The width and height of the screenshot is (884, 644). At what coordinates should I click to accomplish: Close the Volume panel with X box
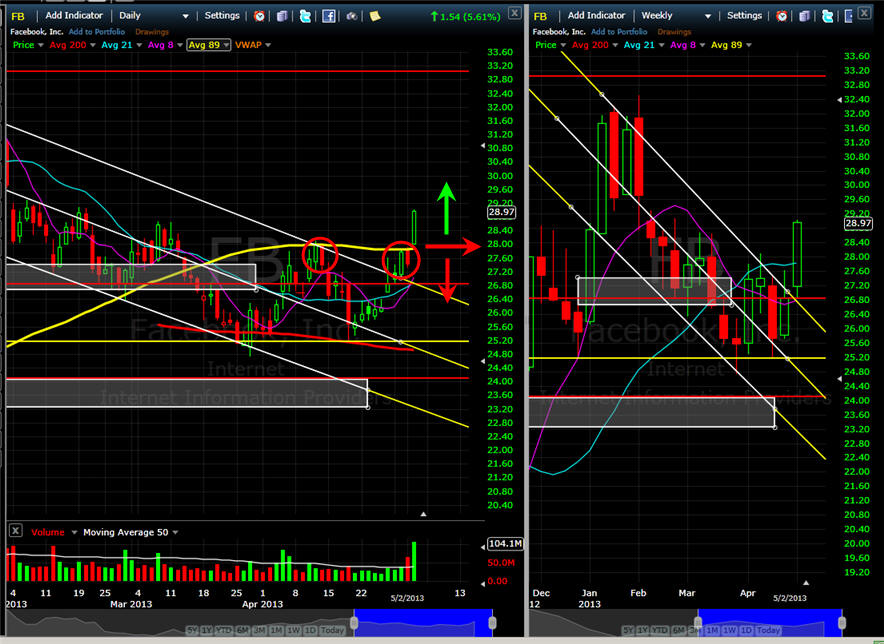[15, 532]
